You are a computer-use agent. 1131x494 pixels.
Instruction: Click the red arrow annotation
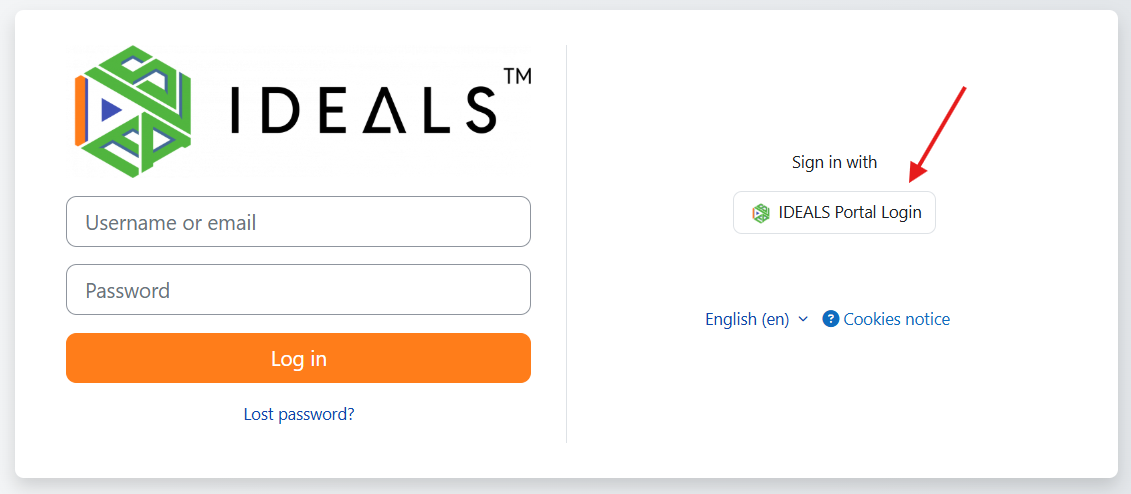click(937, 134)
